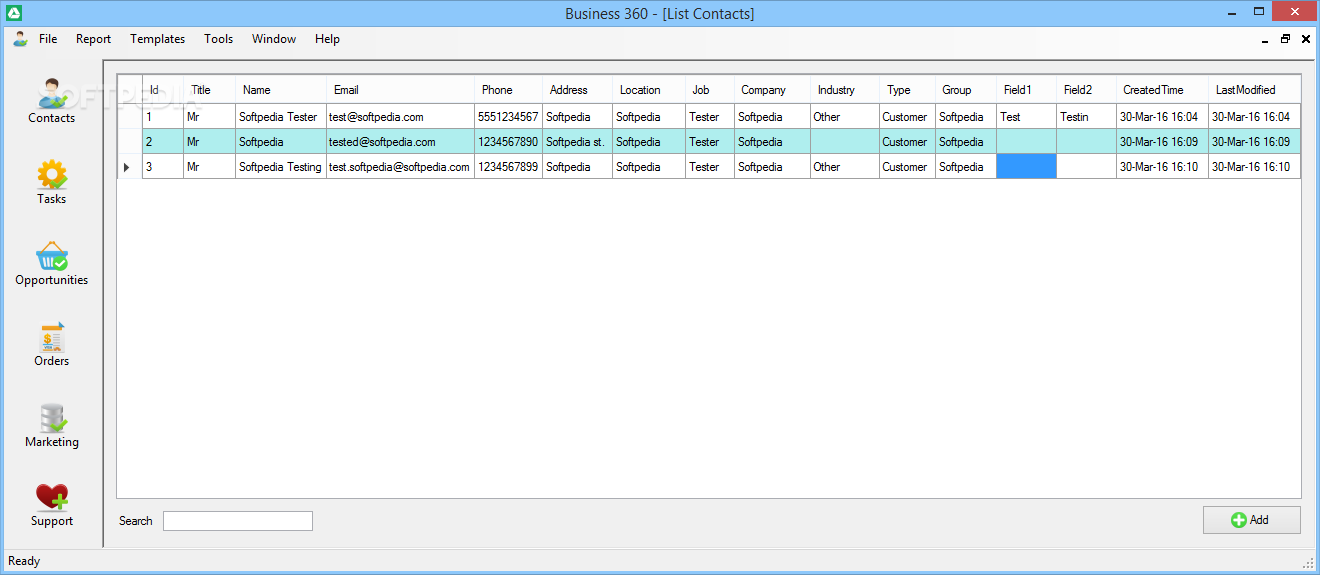Open the Orders section icon
The image size is (1320, 575).
51,337
